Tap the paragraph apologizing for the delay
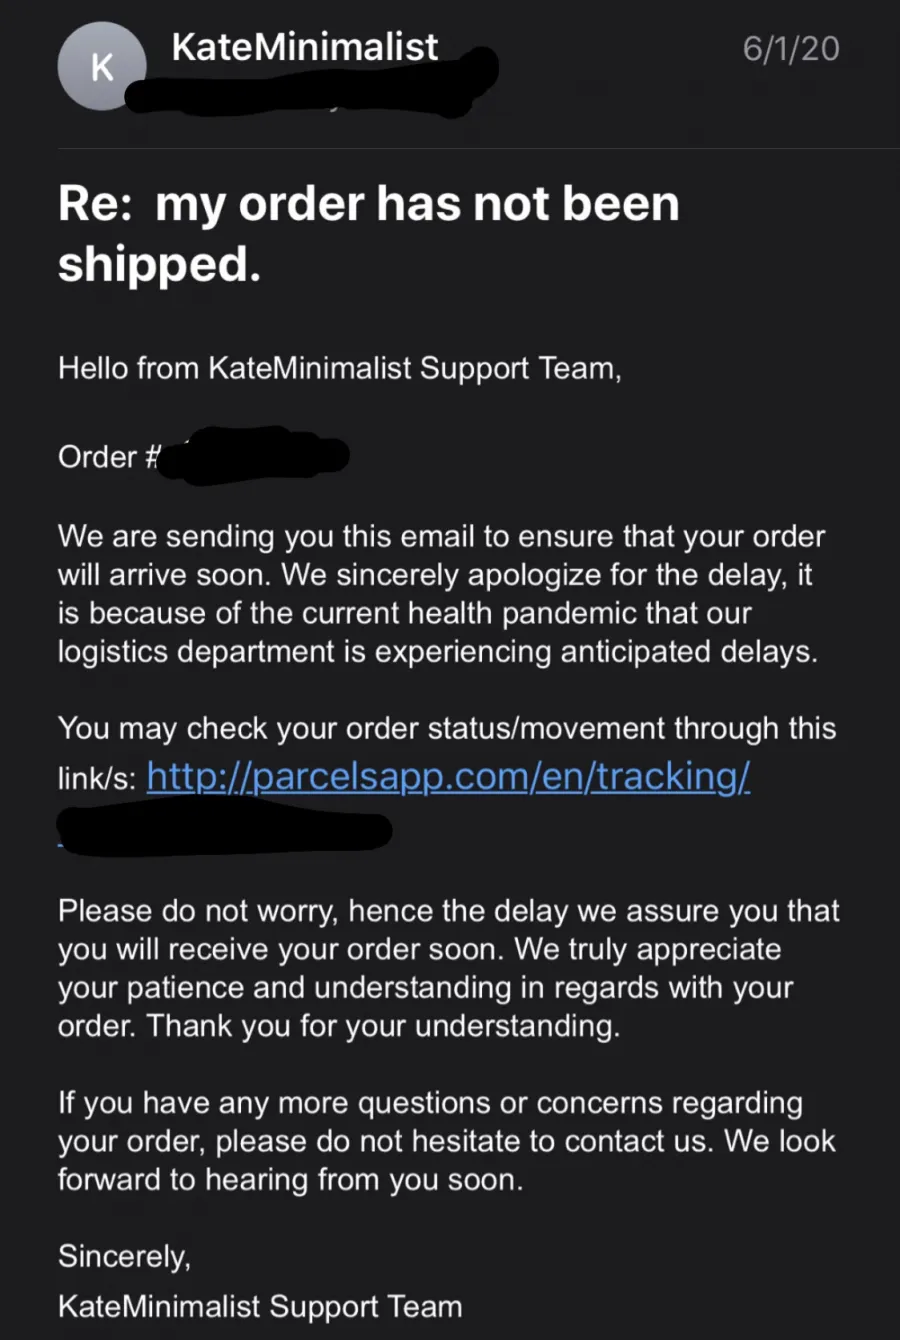 pos(441,594)
